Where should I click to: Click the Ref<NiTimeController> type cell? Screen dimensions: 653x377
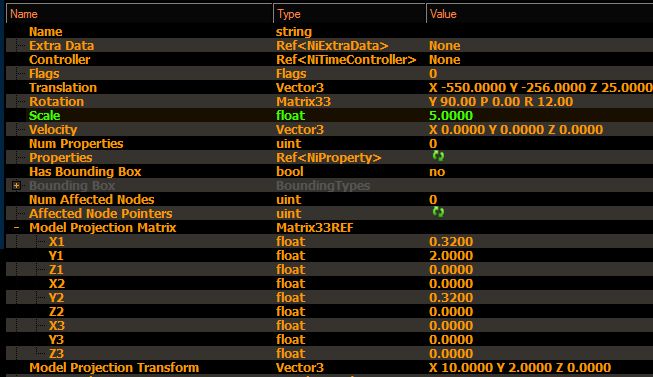[x=346, y=60]
